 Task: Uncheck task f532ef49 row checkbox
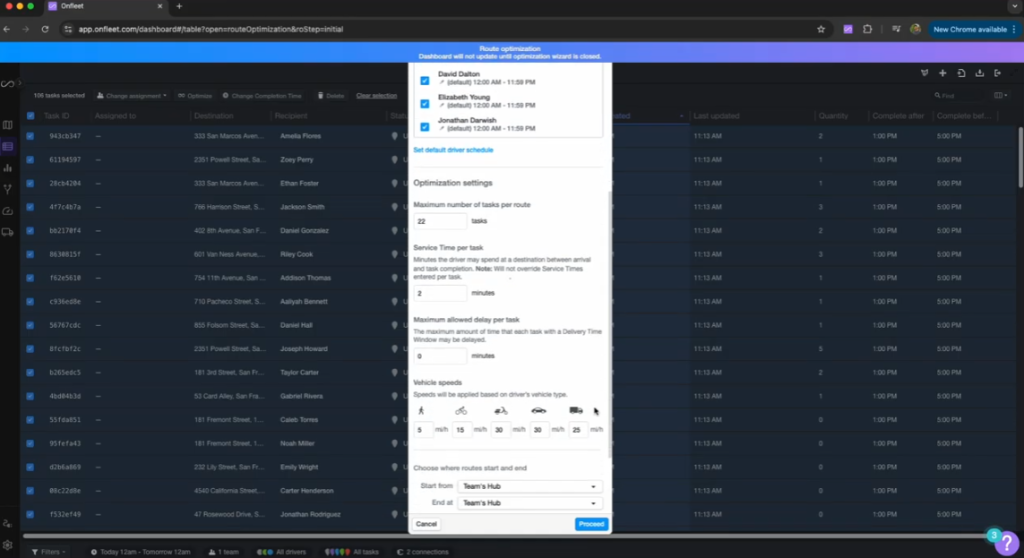(30, 514)
